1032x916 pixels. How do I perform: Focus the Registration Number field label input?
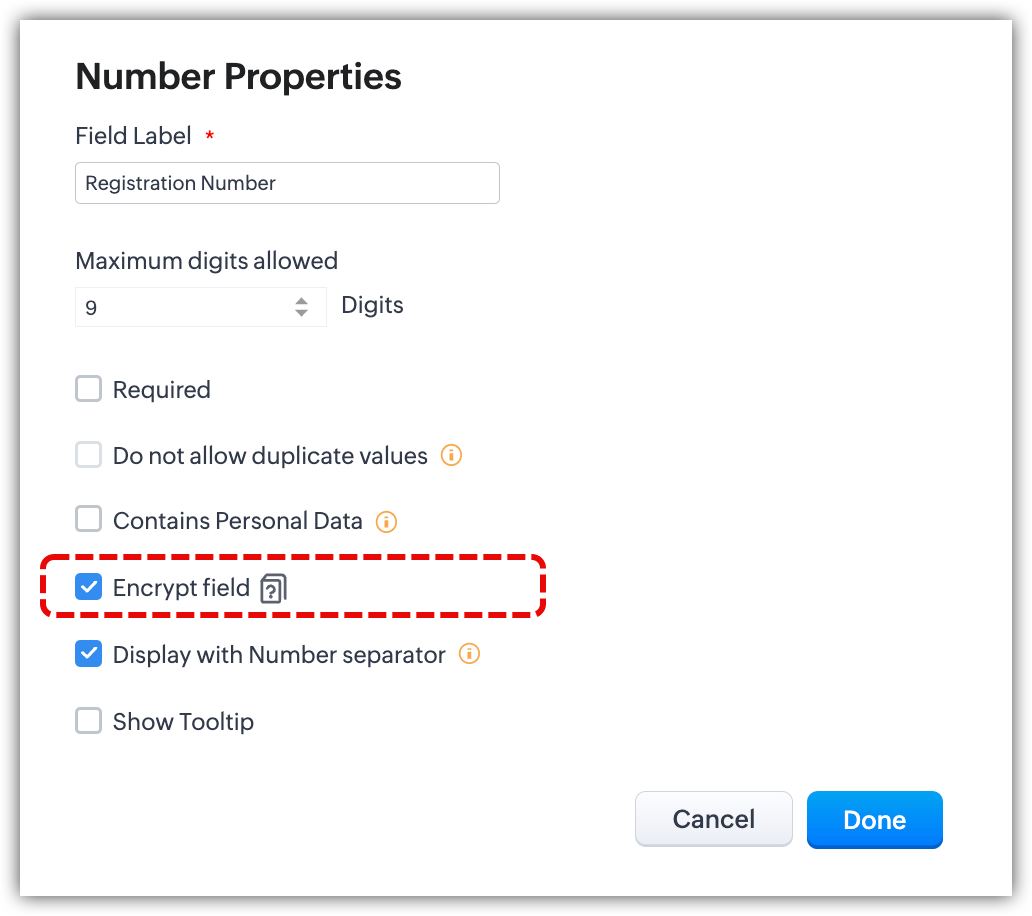[x=287, y=183]
